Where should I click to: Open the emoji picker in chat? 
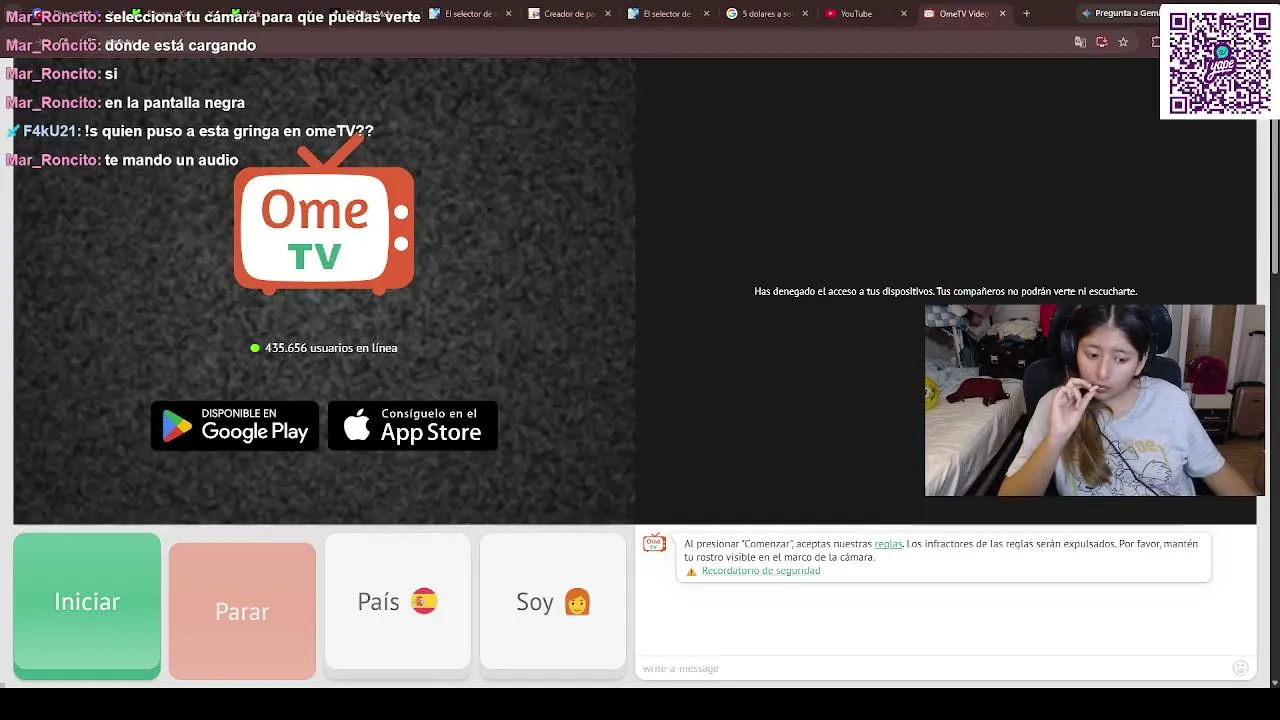coord(1240,668)
